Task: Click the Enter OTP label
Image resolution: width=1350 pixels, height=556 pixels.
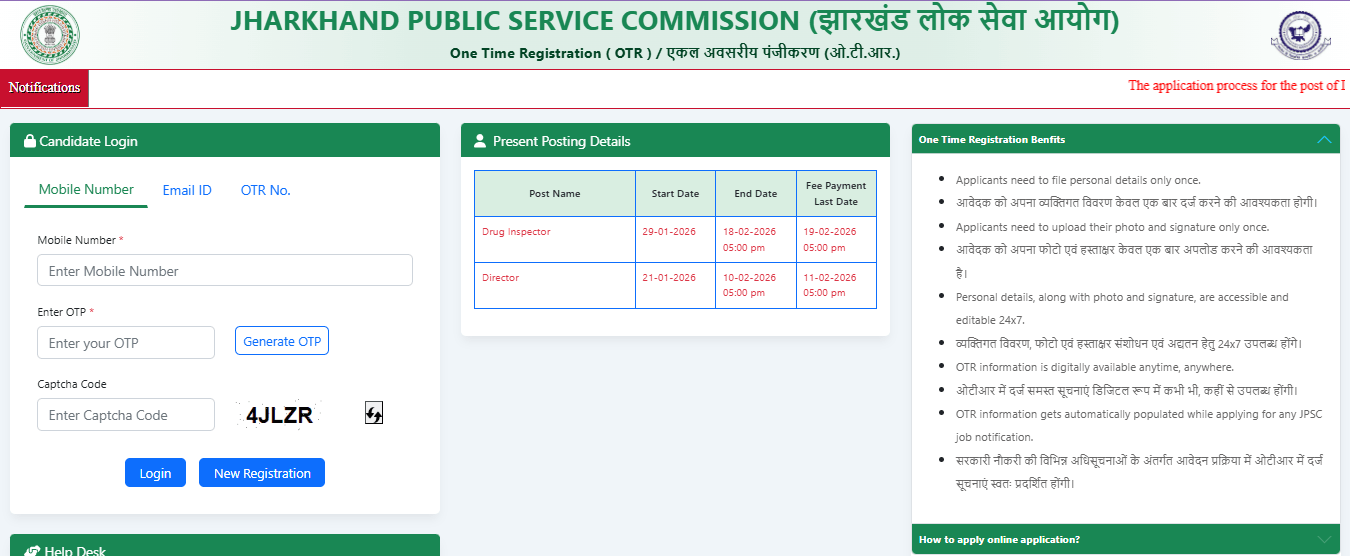Action: pyautogui.click(x=66, y=312)
